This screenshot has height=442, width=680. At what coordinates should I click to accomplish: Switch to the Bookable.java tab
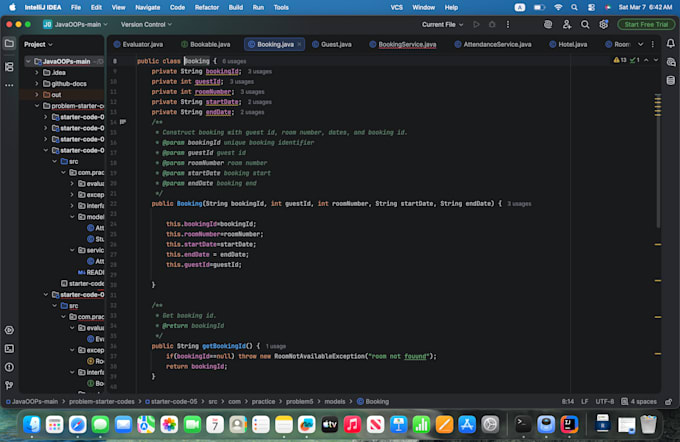click(x=206, y=44)
